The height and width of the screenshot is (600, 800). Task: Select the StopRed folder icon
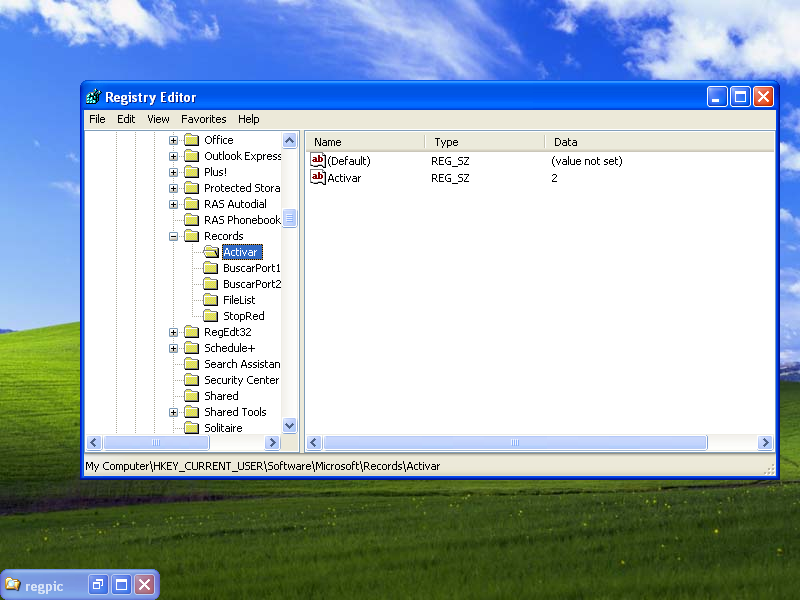pyautogui.click(x=211, y=316)
